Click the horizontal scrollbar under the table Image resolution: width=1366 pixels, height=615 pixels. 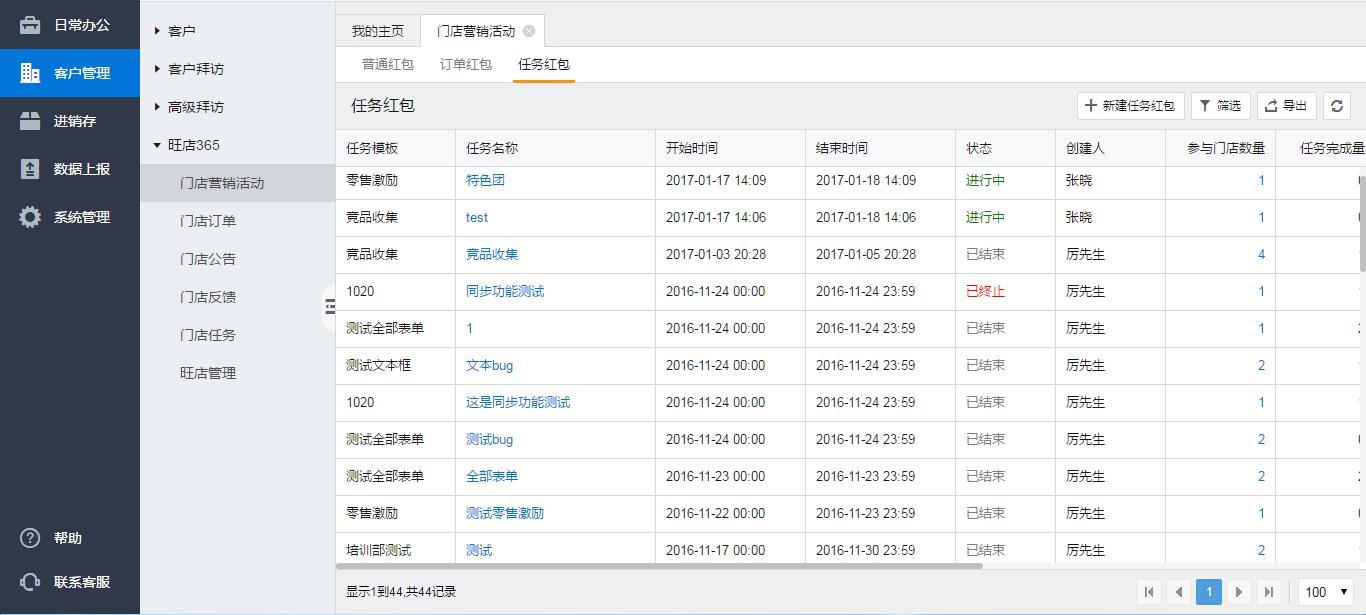660,566
